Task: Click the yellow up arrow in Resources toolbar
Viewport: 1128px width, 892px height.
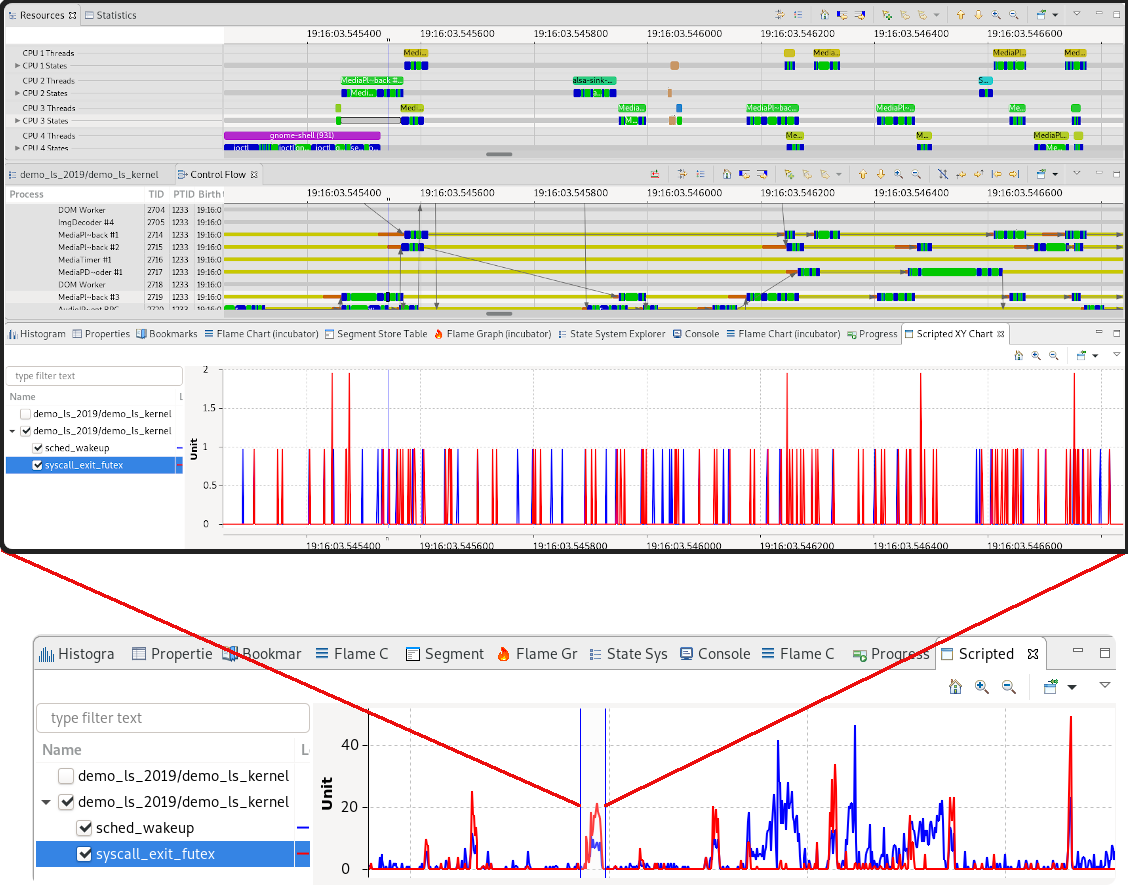Action: pos(960,15)
